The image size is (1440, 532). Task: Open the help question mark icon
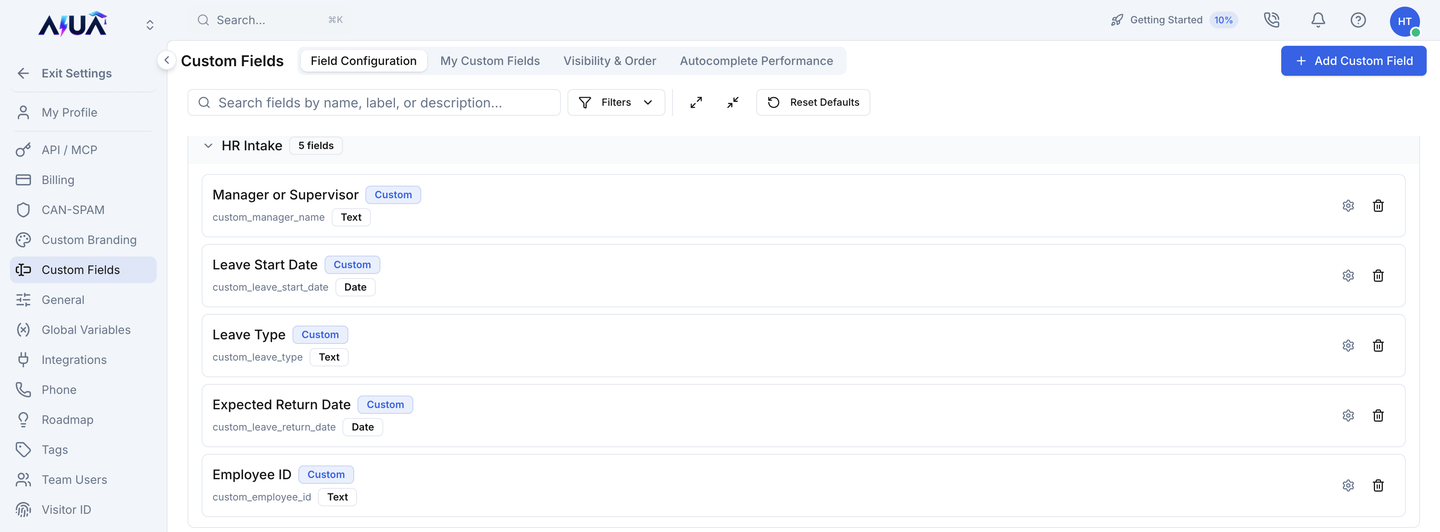pos(1358,20)
